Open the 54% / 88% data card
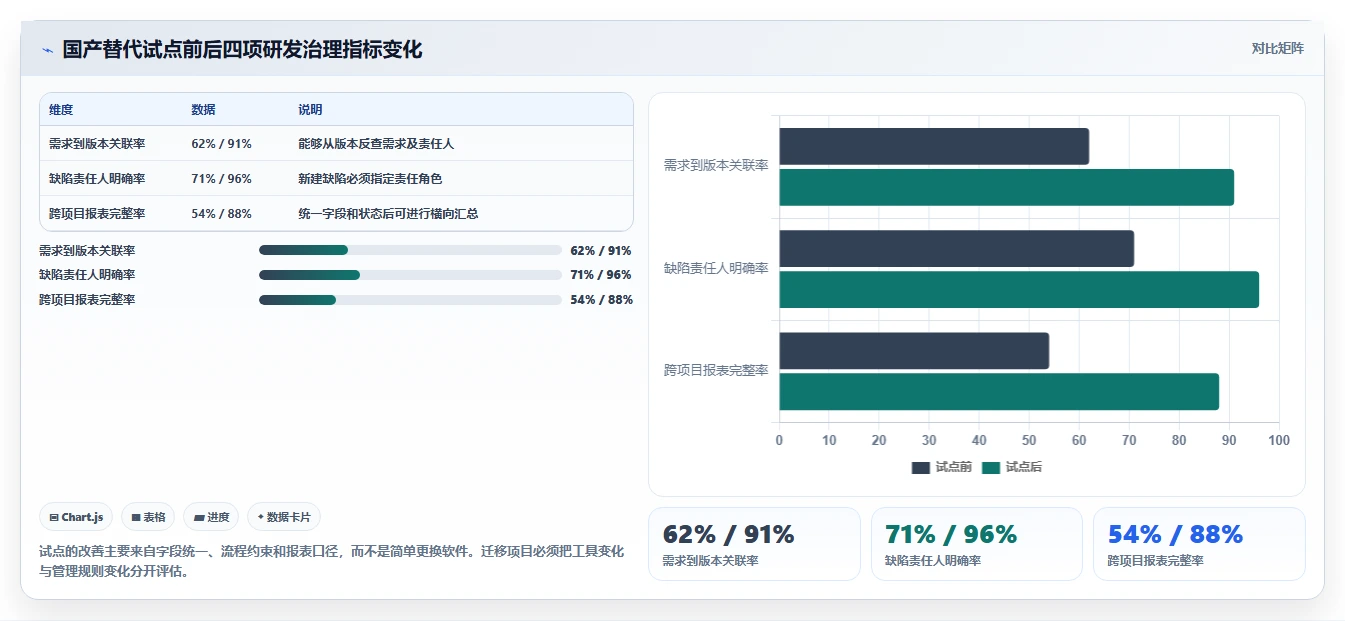This screenshot has width=1345, height=621. pyautogui.click(x=1199, y=544)
